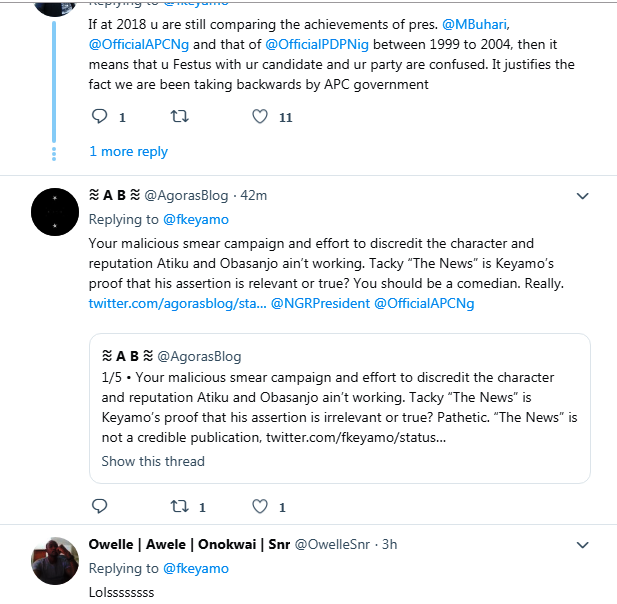The width and height of the screenshot is (617, 604).
Task: Follow the twitter.com/agorasblog/sta... link
Action: click(177, 303)
